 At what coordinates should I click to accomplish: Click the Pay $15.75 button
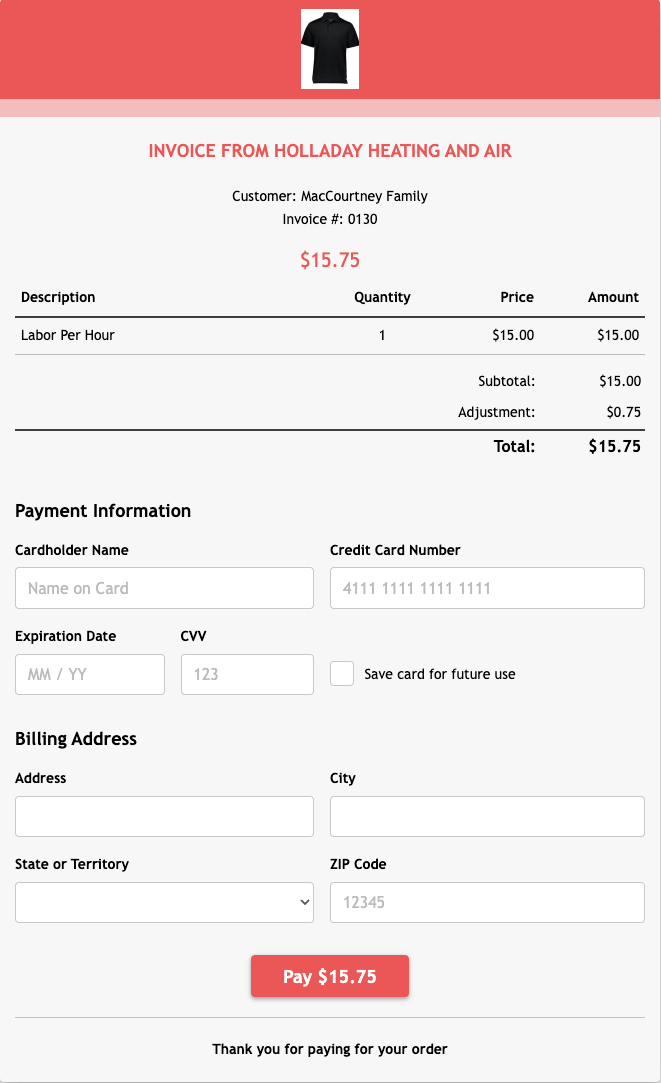[329, 976]
